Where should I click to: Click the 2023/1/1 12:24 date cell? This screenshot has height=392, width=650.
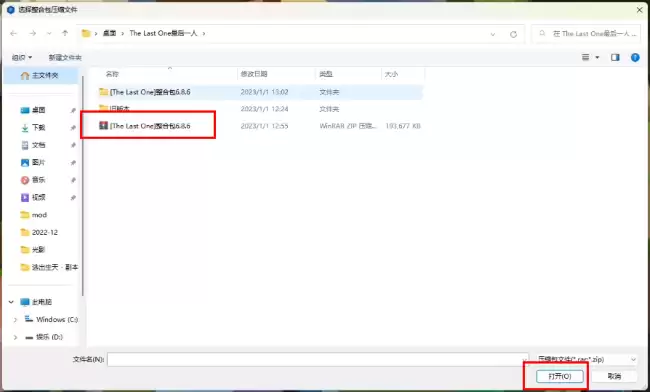pyautogui.click(x=264, y=109)
